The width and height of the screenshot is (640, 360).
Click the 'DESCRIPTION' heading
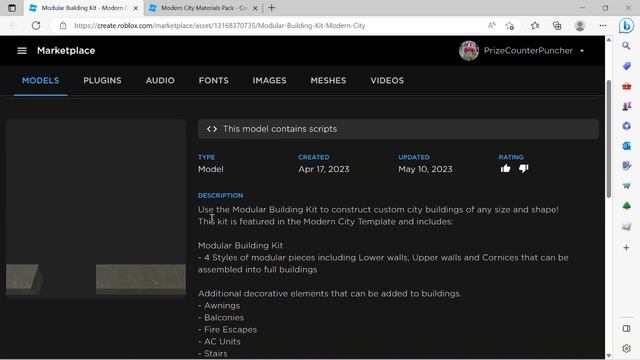tap(220, 196)
